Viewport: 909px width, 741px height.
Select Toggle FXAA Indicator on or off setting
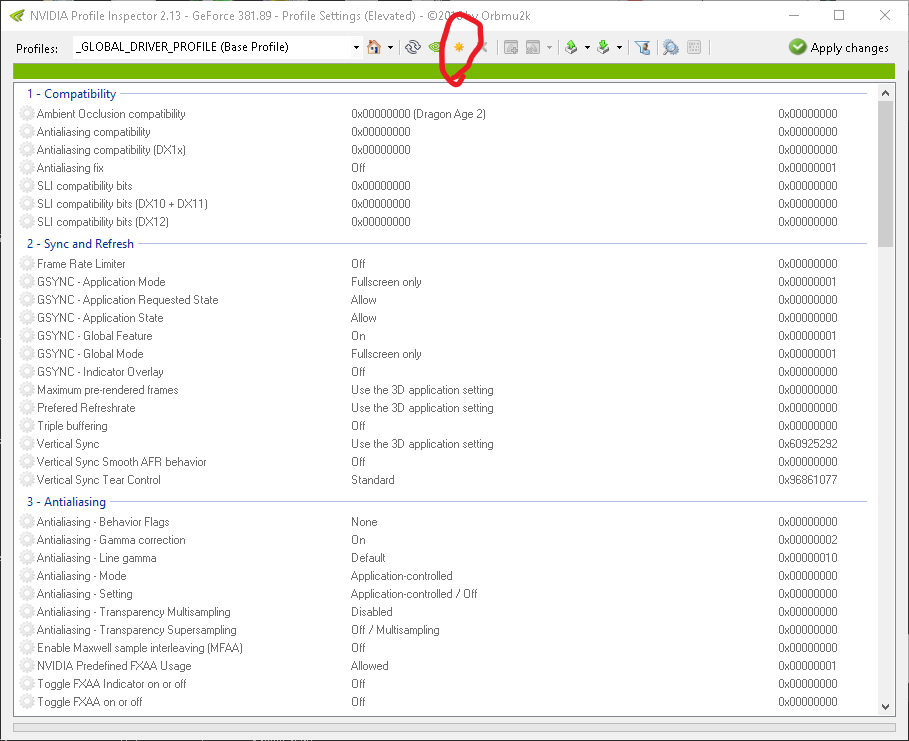click(x=444, y=684)
